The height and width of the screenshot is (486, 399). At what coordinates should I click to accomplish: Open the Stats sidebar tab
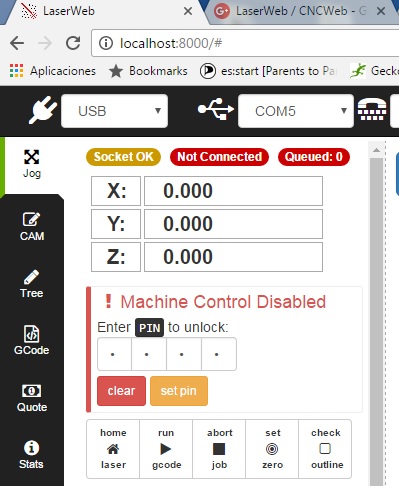click(32, 455)
